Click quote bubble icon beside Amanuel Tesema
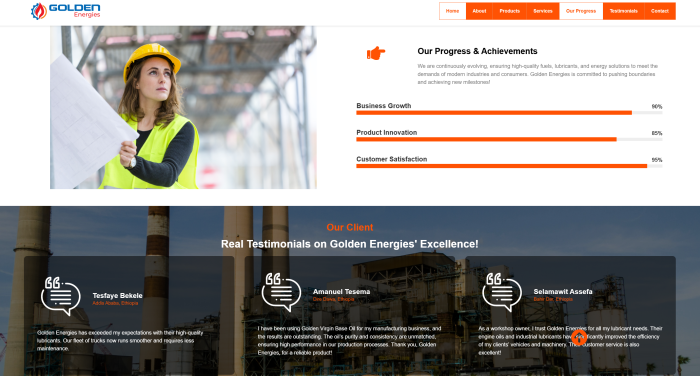Image resolution: width=700 pixels, height=376 pixels. click(x=281, y=292)
